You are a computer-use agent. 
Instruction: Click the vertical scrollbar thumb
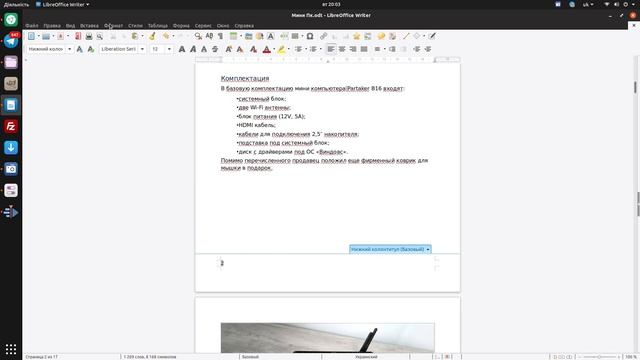[635, 87]
